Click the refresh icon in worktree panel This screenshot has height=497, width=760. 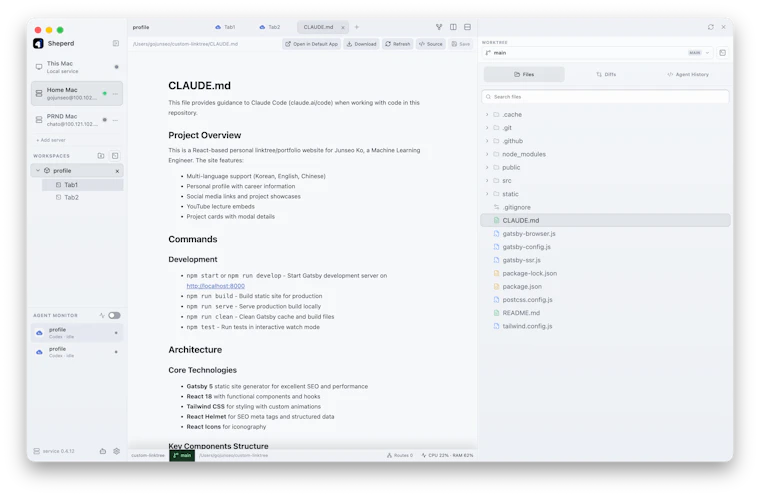(x=711, y=27)
